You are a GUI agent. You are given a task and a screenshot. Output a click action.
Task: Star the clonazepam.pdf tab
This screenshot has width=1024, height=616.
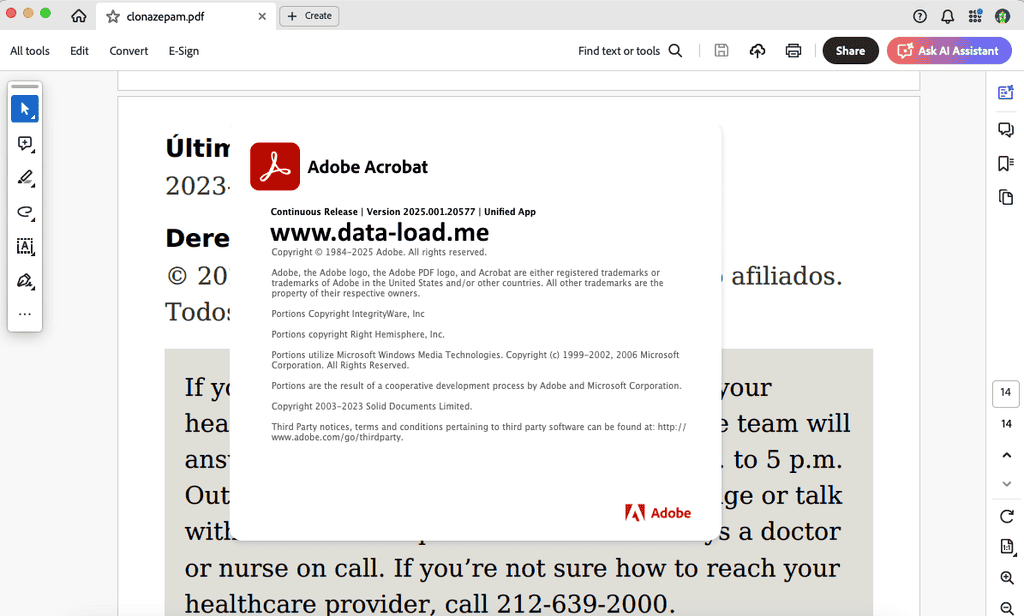(113, 16)
